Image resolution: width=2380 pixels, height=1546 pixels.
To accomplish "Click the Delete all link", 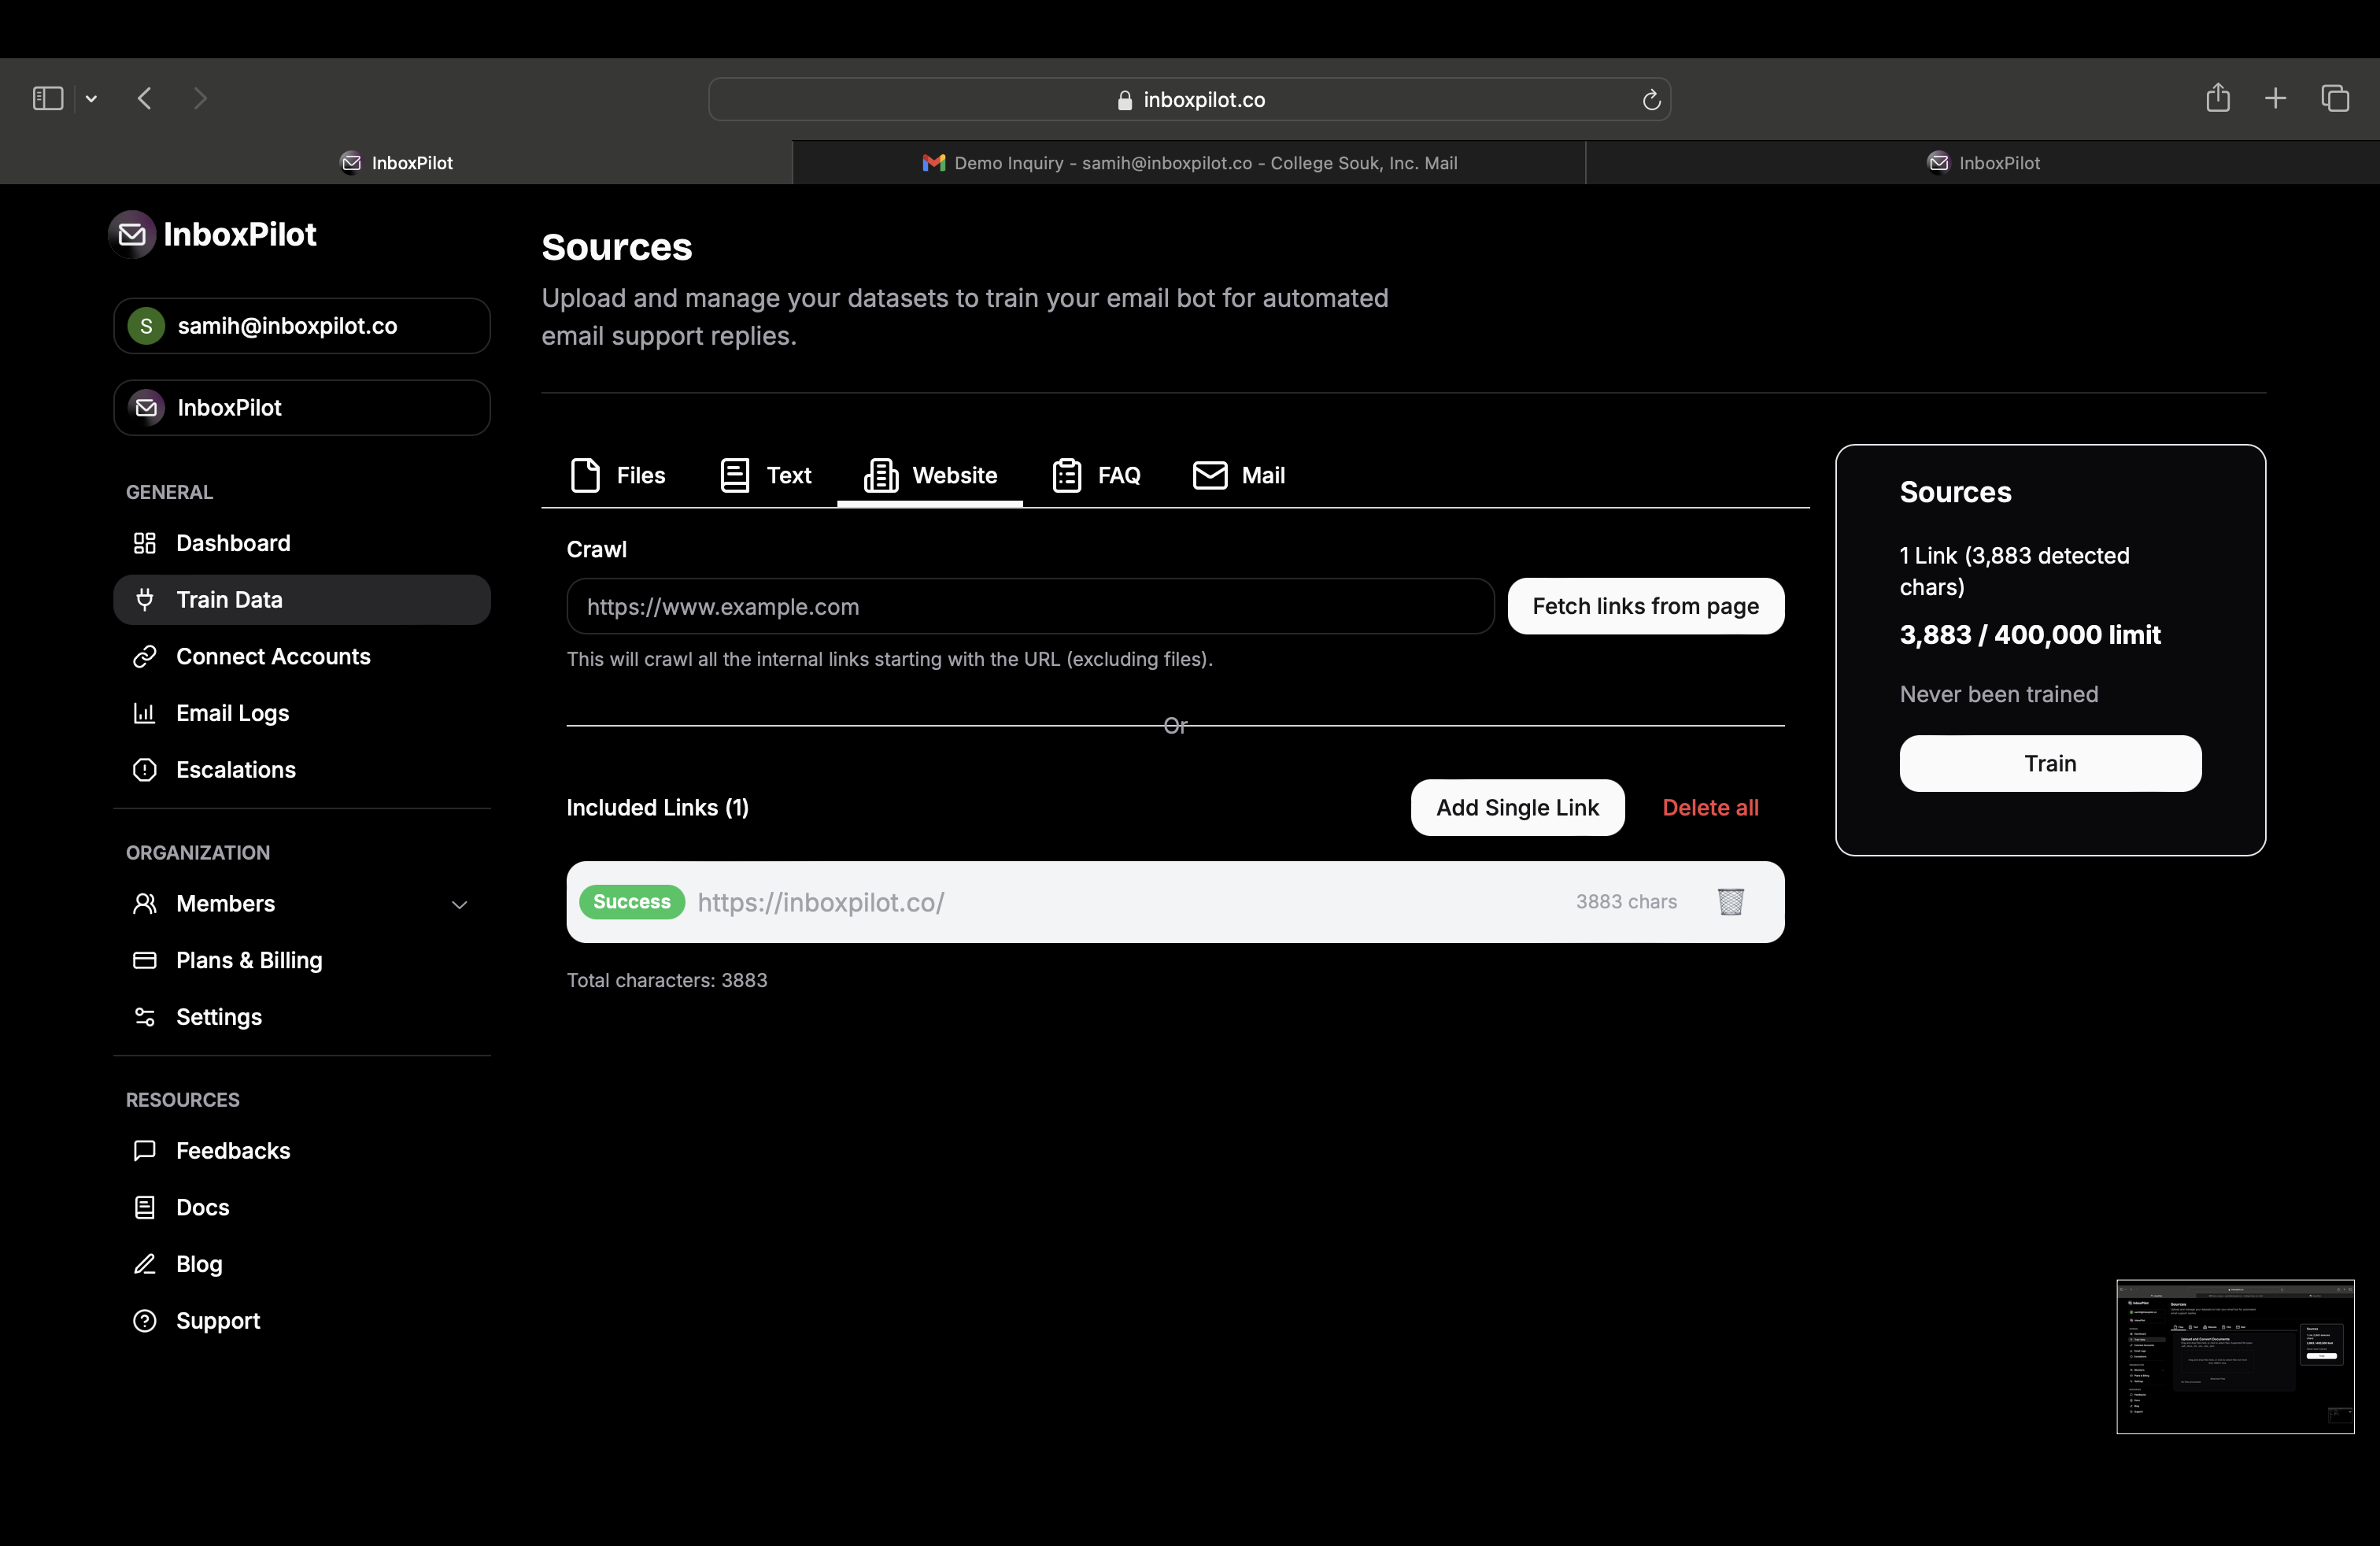I will tap(1710, 808).
